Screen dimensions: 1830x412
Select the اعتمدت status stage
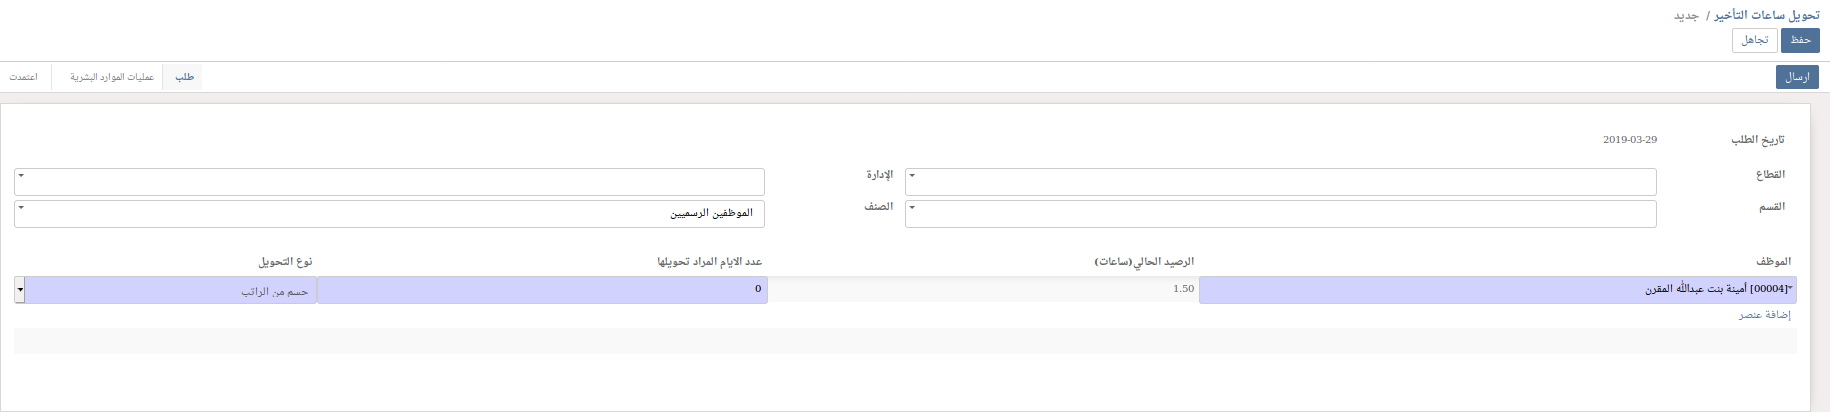24,77
